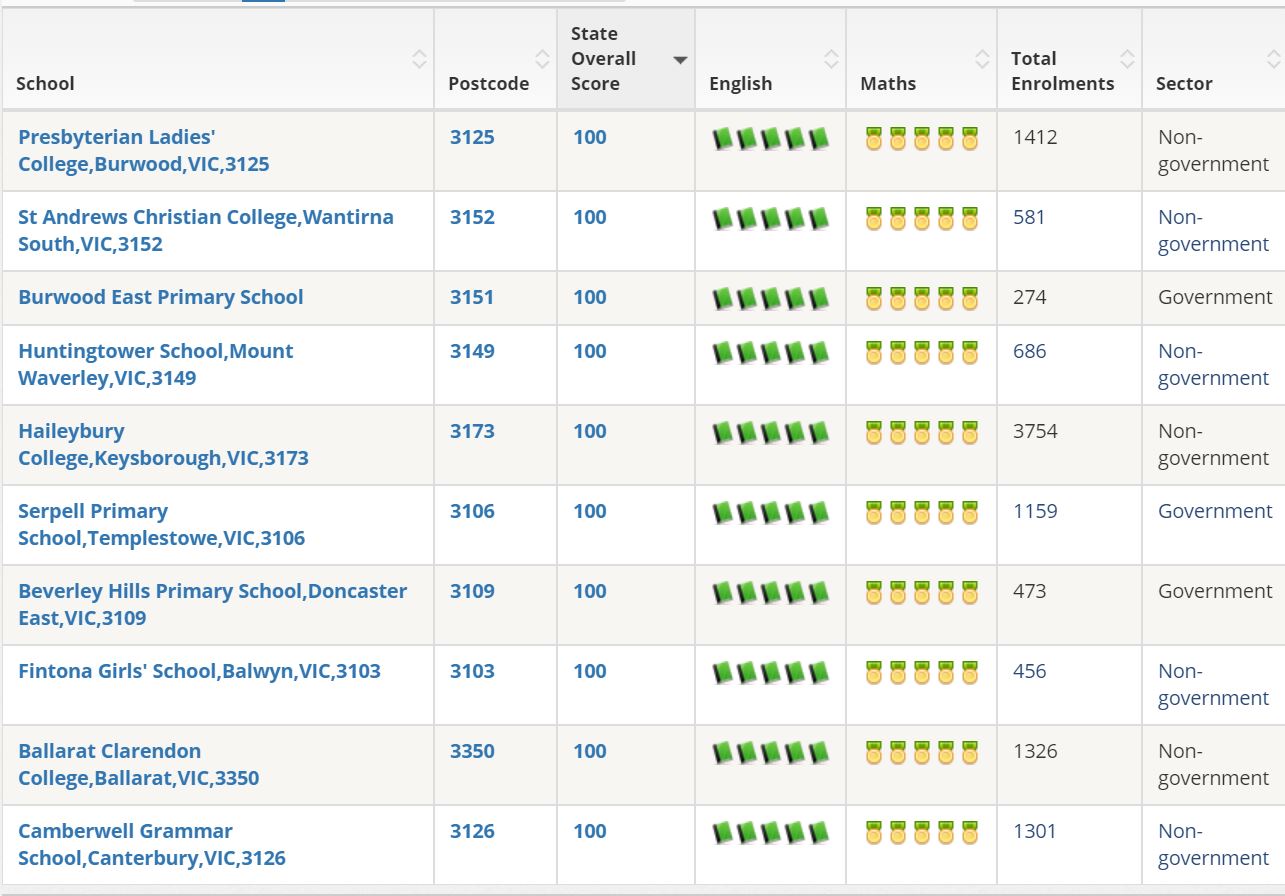Click postcode 3350 link
The height and width of the screenshot is (896, 1285).
pos(472,751)
